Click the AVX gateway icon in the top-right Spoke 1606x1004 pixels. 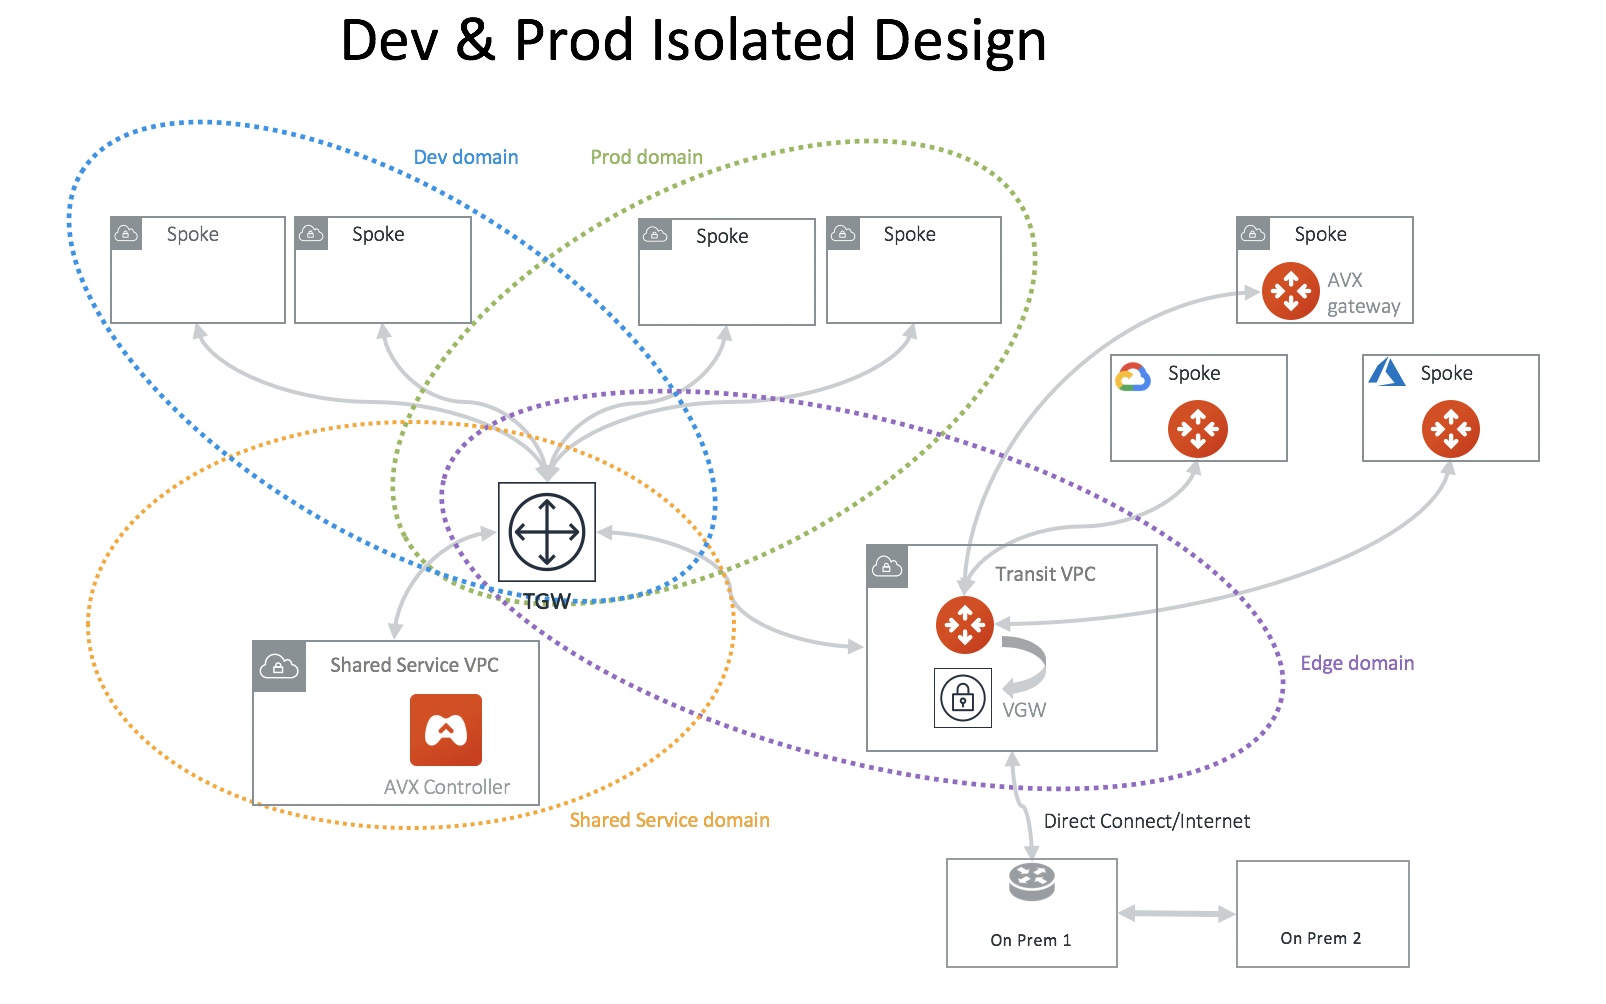[x=1291, y=290]
